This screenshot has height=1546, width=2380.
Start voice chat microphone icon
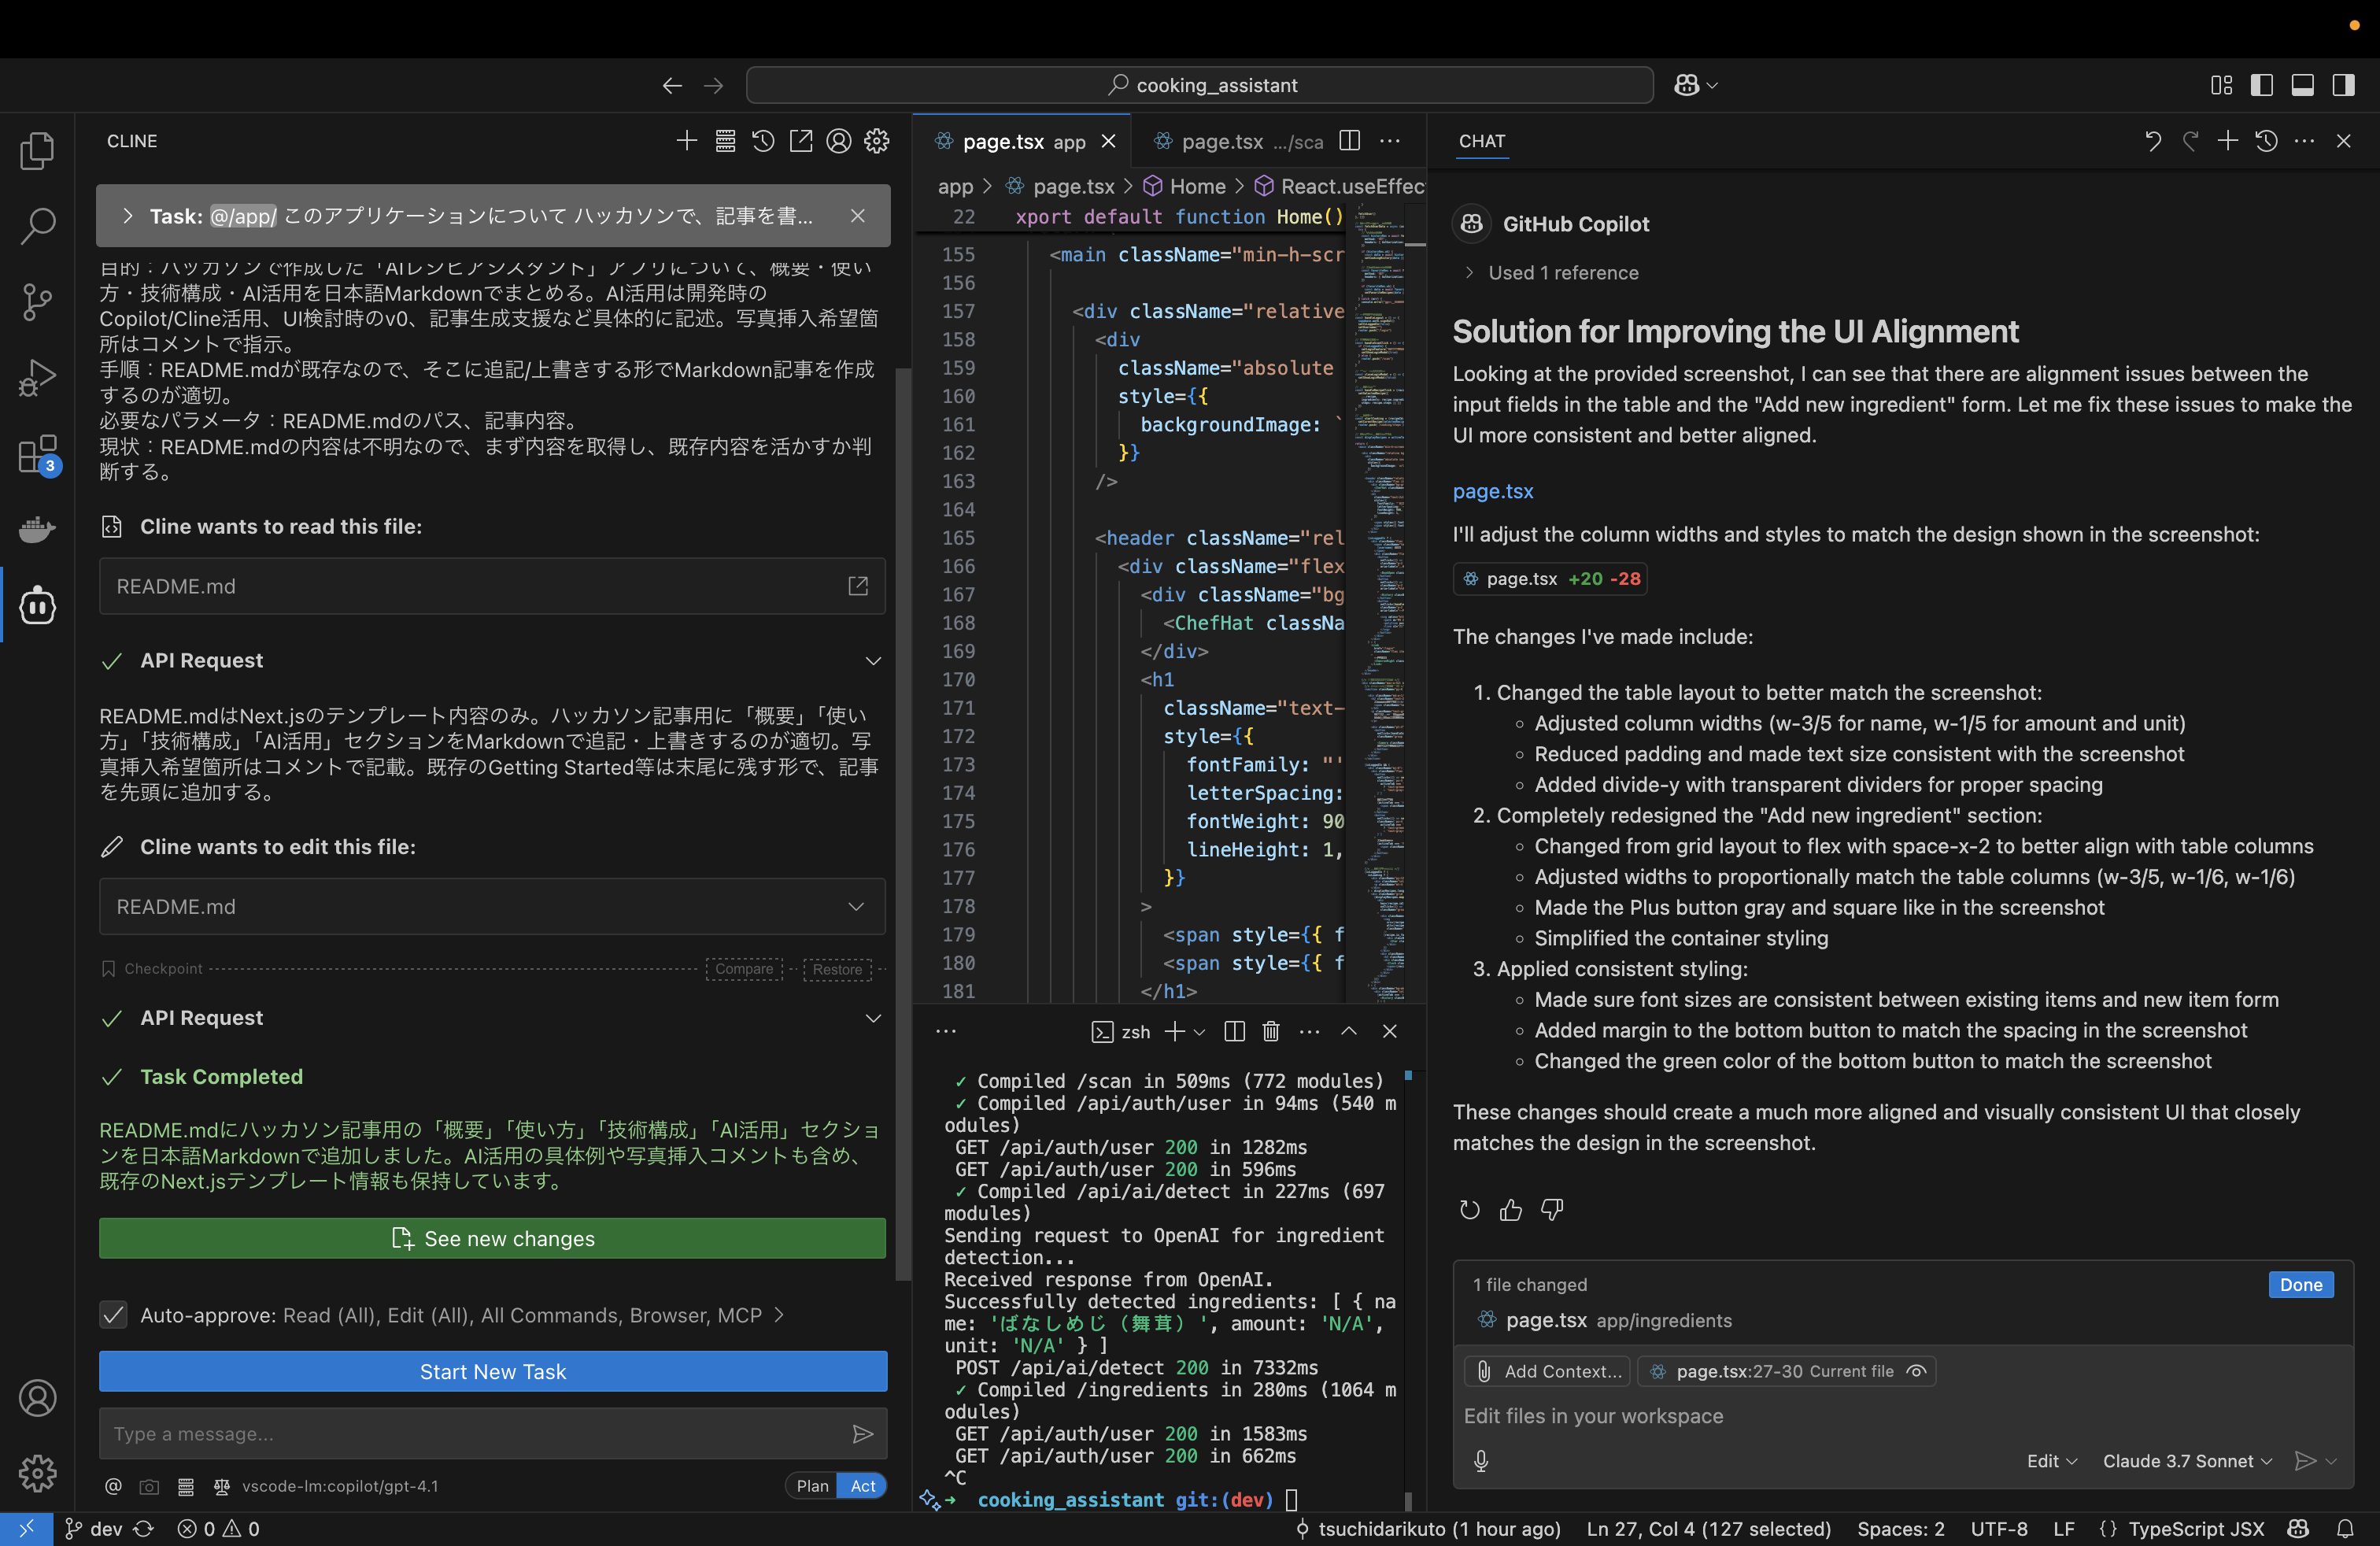1481,1461
